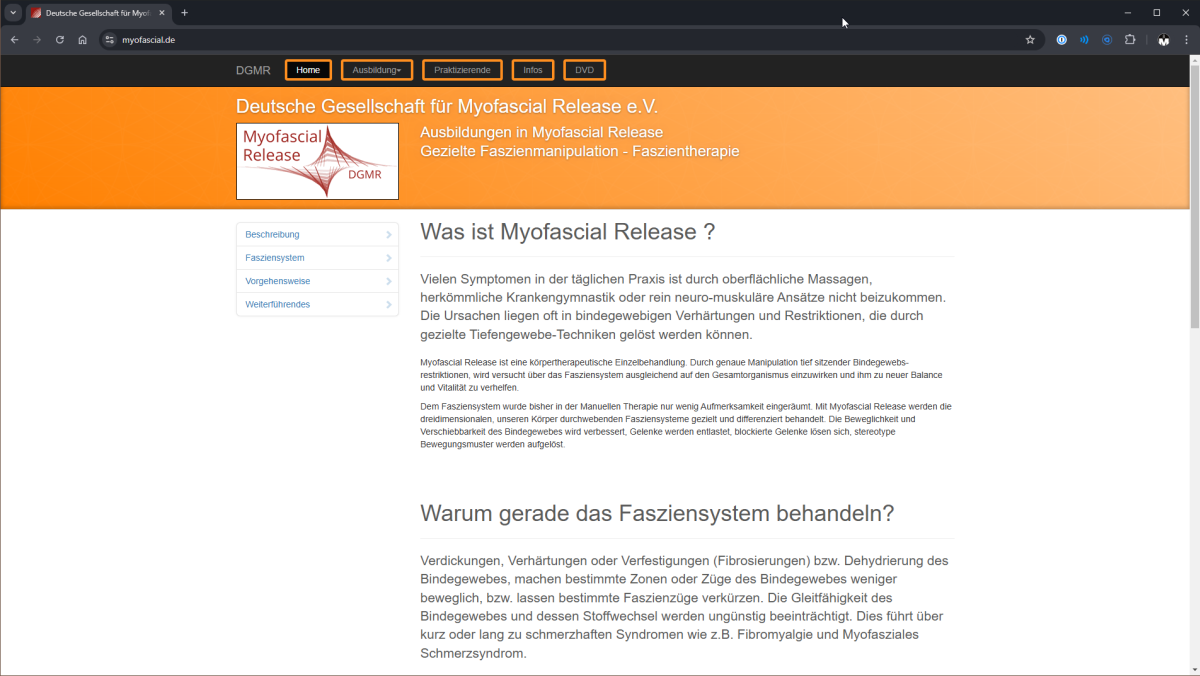The height and width of the screenshot is (676, 1200).
Task: Open Beschreibung in the sidebar
Action: [317, 234]
